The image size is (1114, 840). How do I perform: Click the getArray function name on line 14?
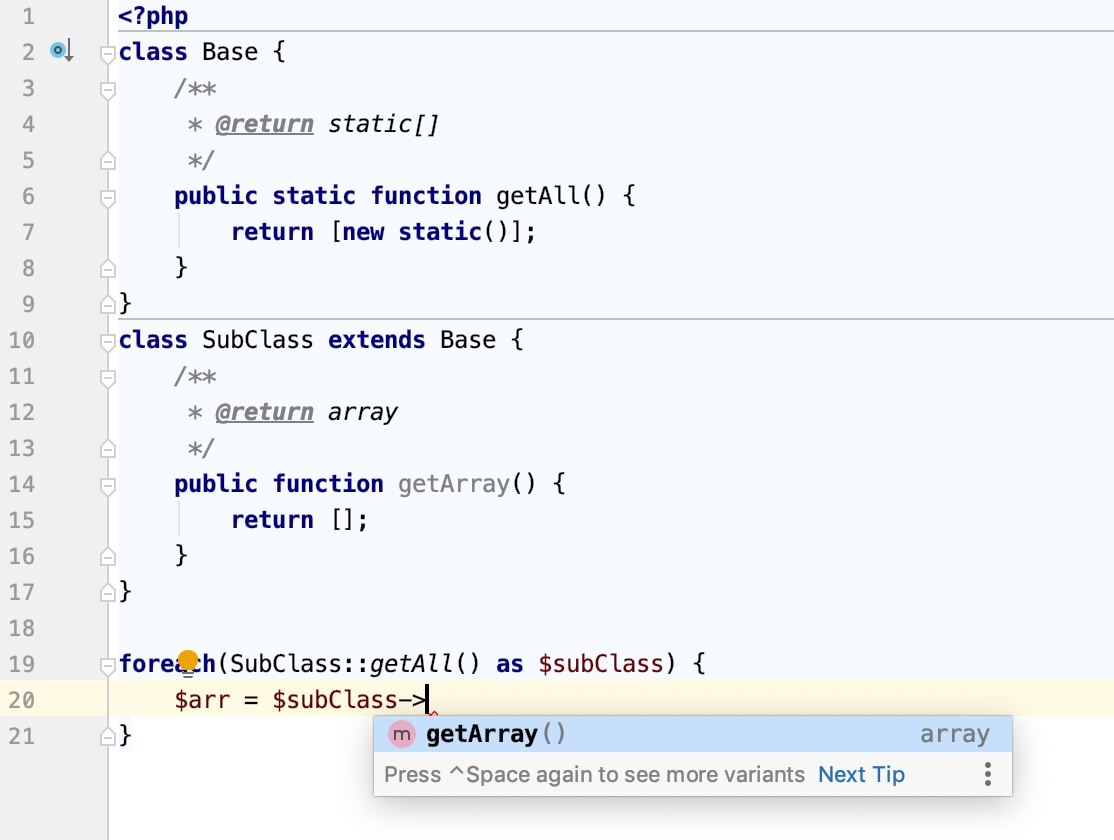[453, 484]
